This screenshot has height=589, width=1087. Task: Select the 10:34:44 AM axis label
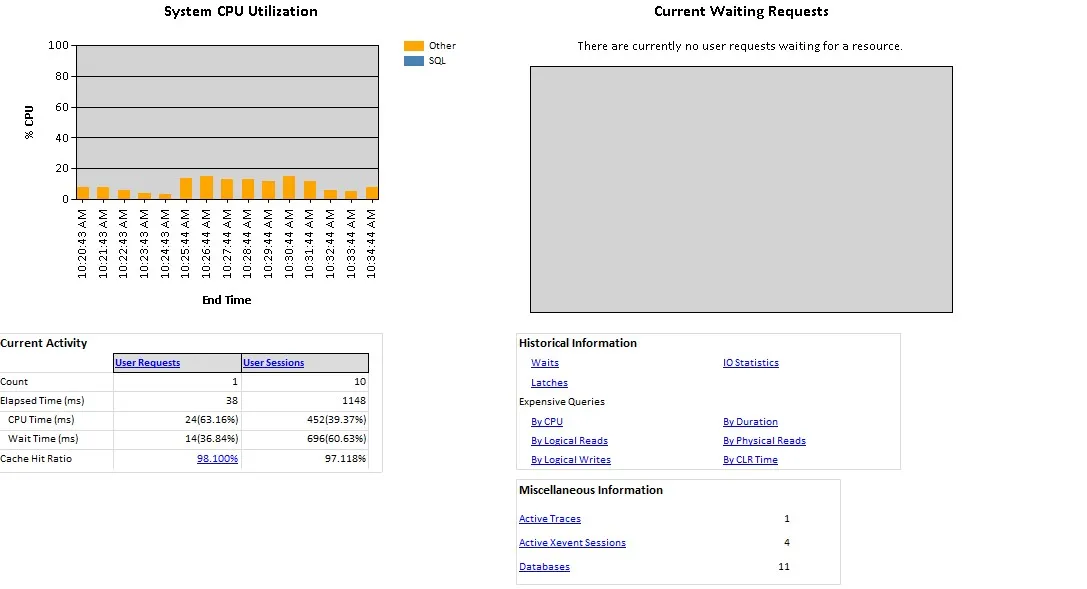(372, 245)
